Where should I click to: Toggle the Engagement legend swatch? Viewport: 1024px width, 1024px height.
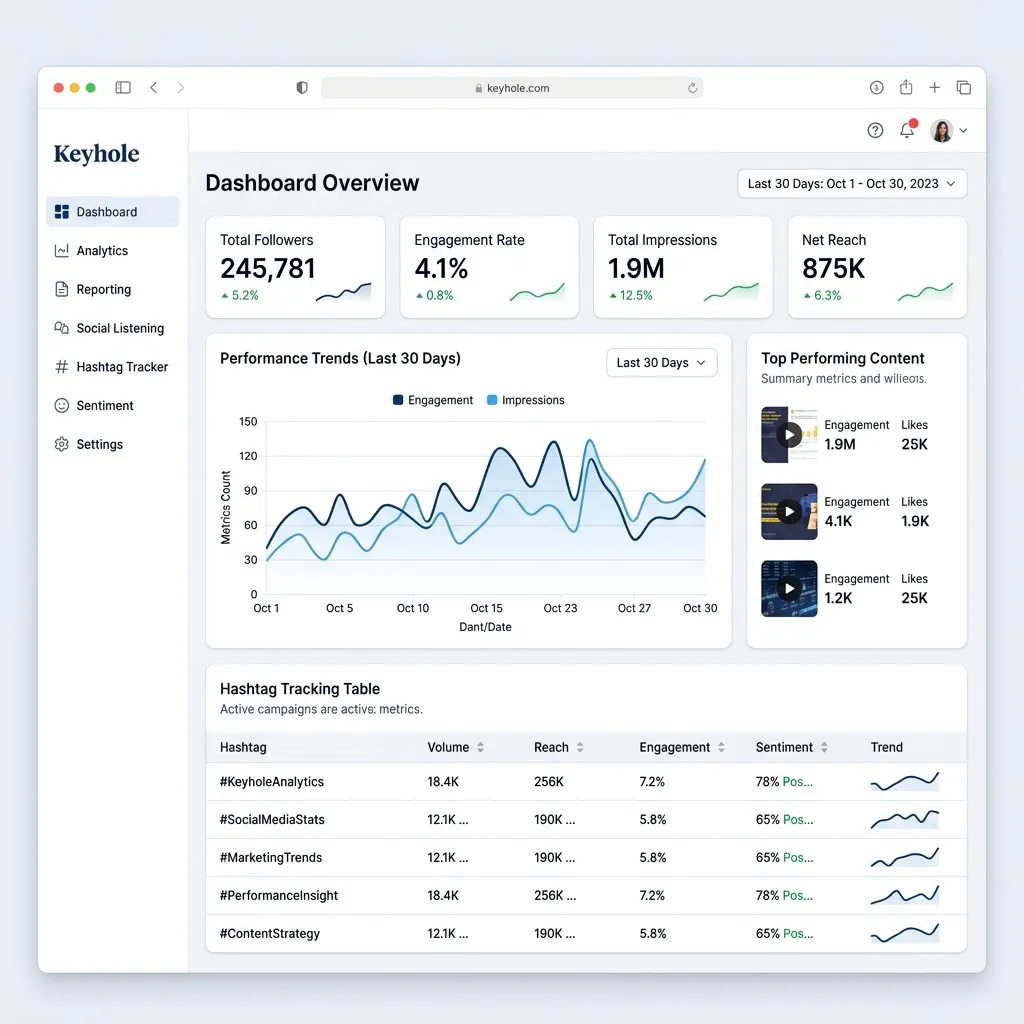pyautogui.click(x=398, y=400)
